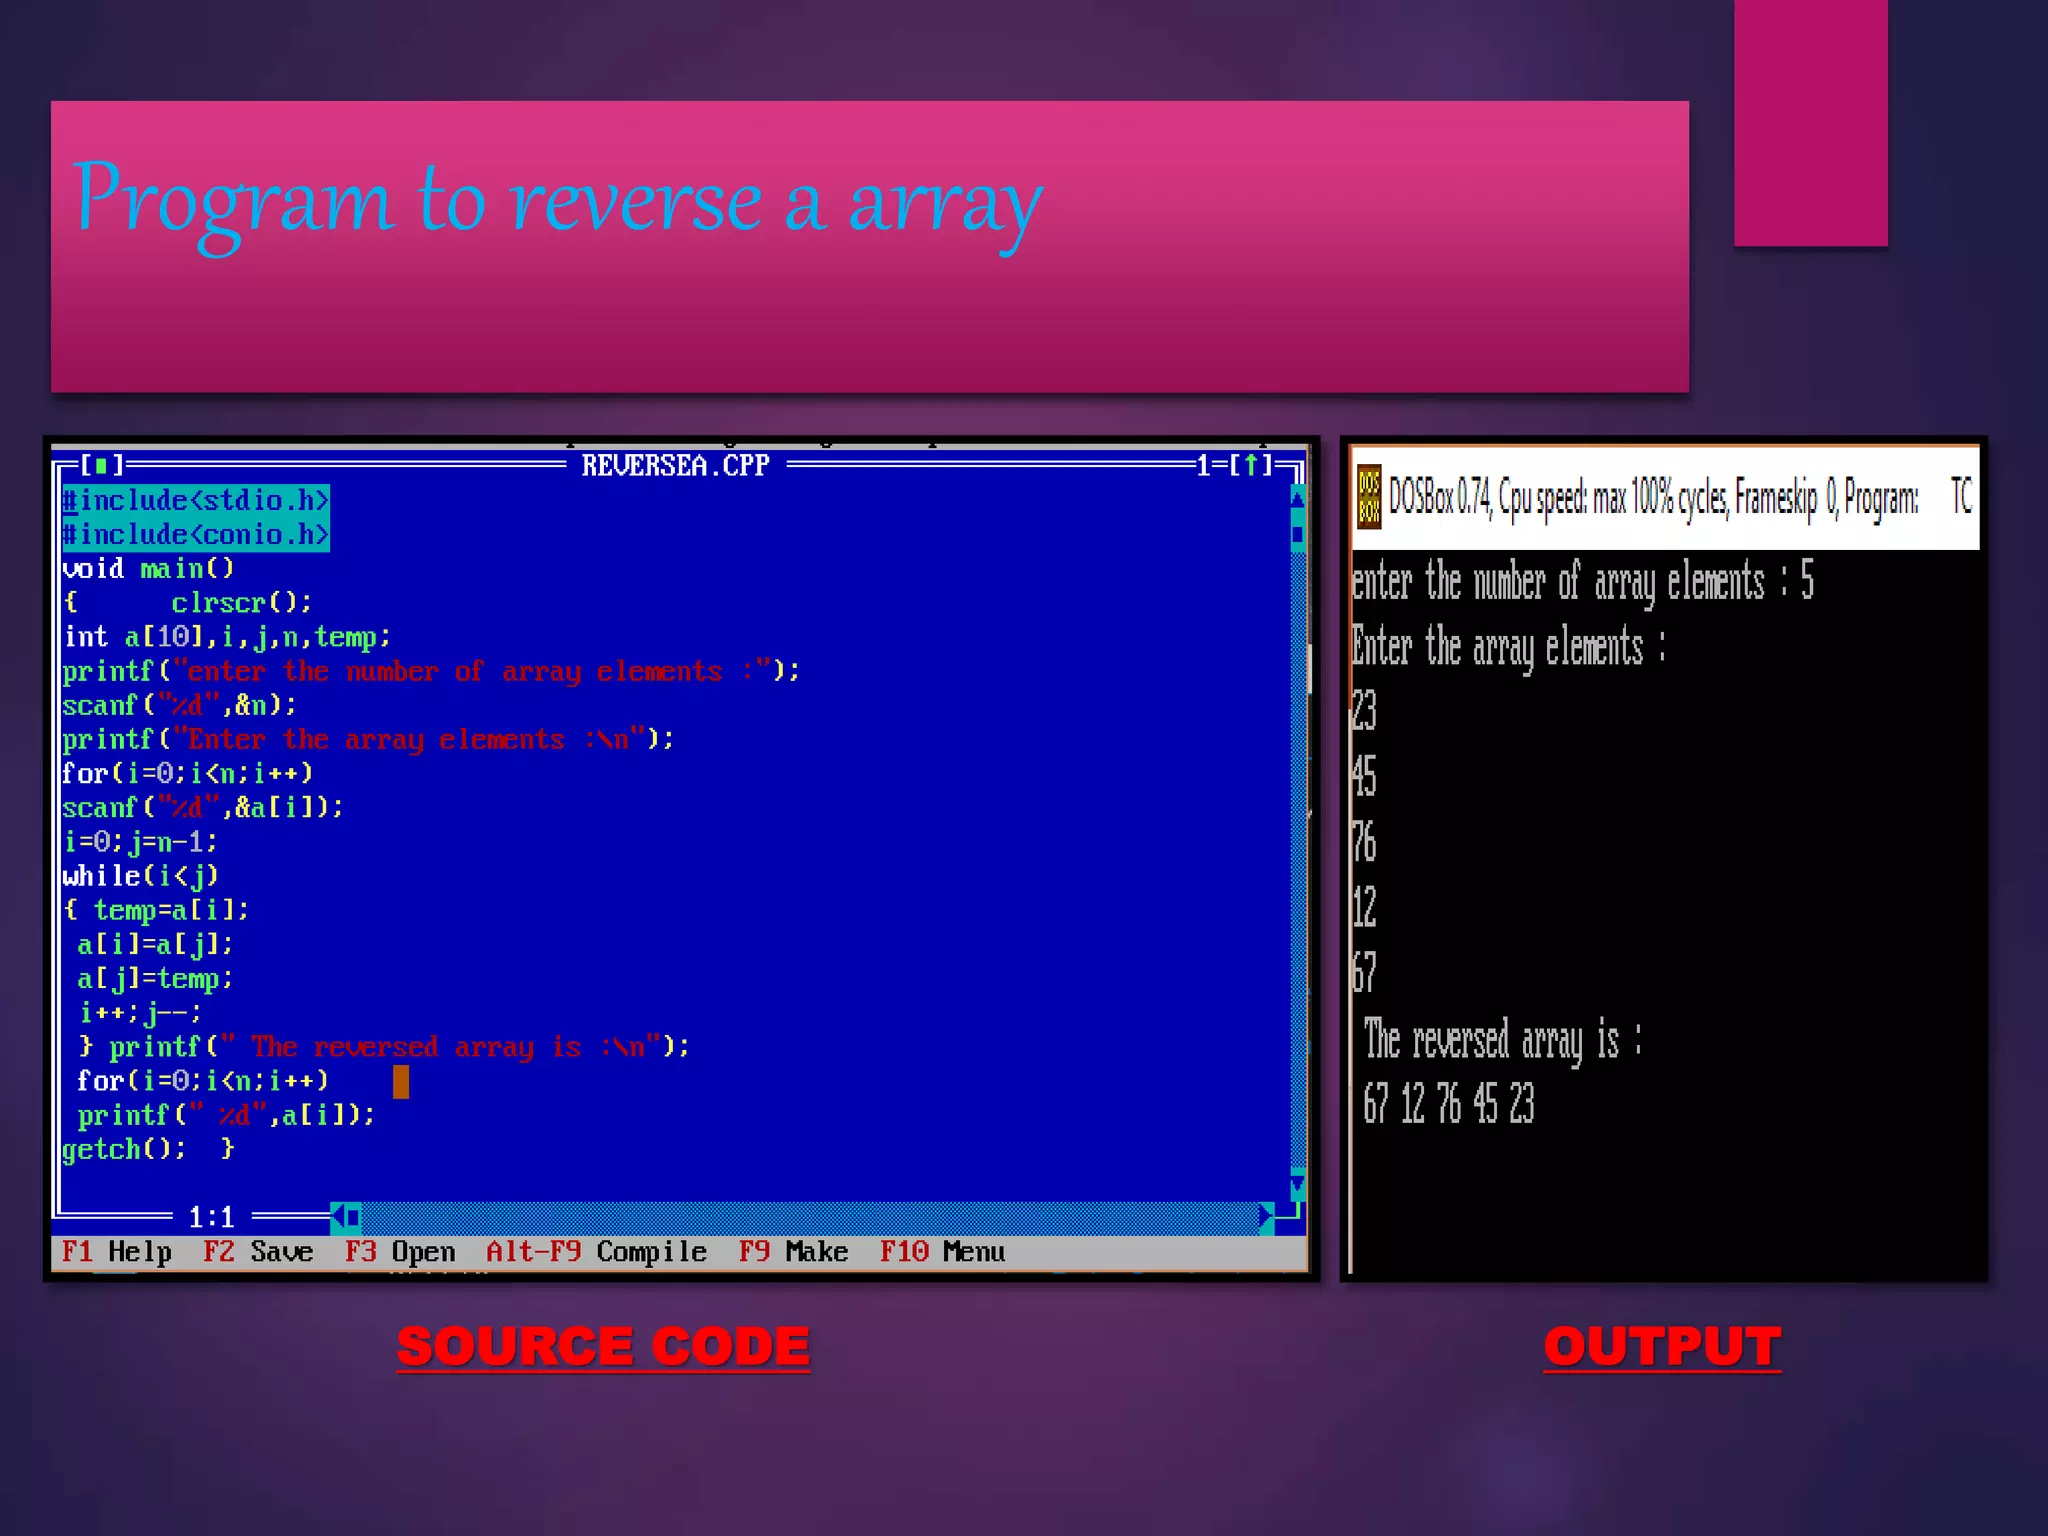Click the i++;j--; line

click(140, 1012)
